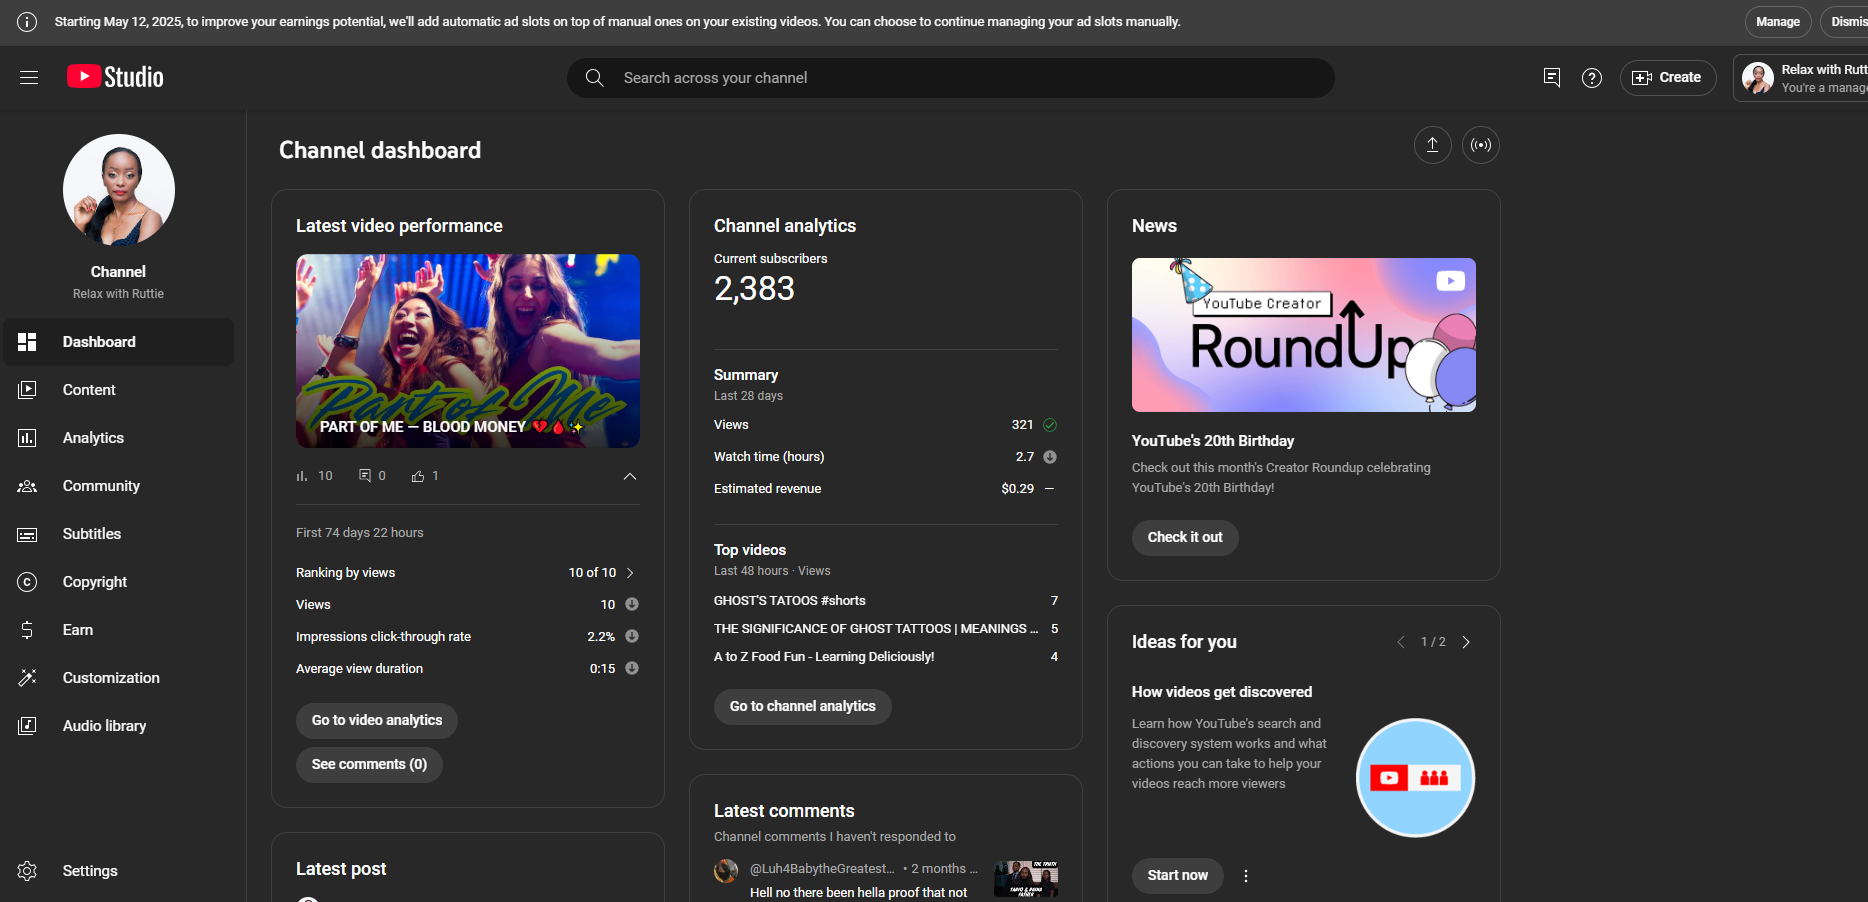Viewport: 1868px width, 902px height.
Task: Open Analytics in the sidebar
Action: coord(119,438)
